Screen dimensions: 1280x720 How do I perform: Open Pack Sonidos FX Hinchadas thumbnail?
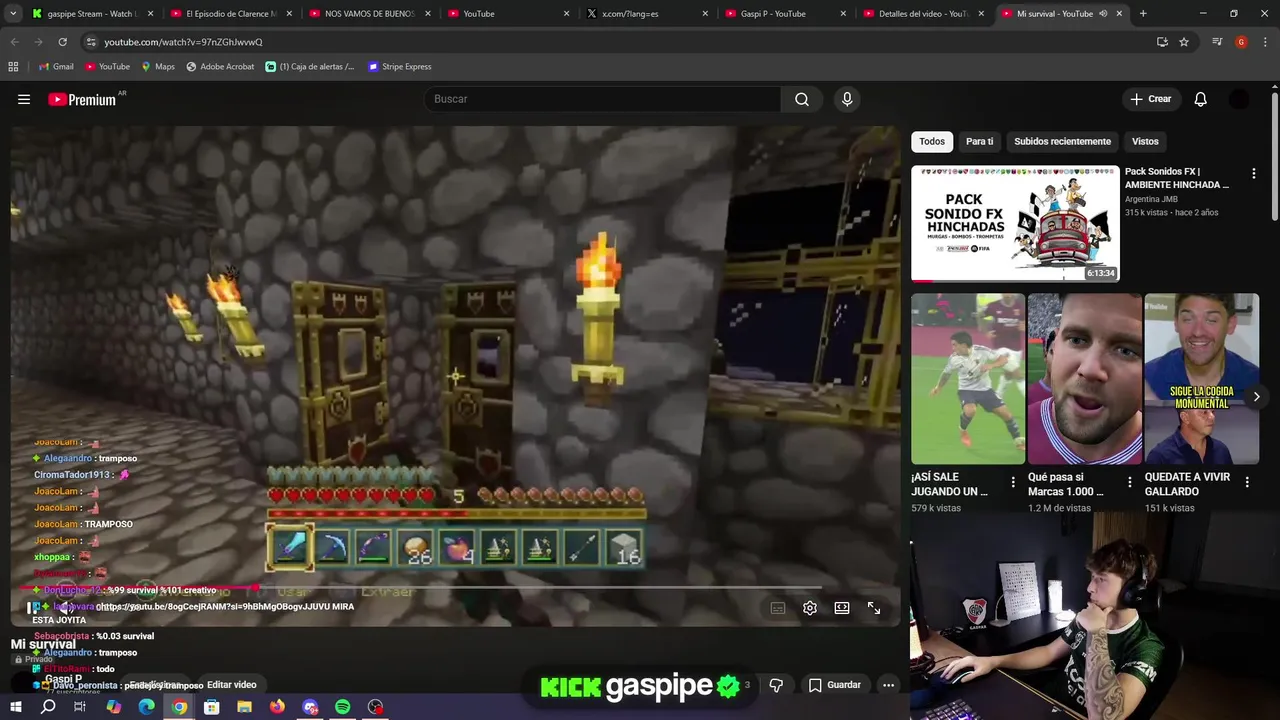[x=1015, y=224]
